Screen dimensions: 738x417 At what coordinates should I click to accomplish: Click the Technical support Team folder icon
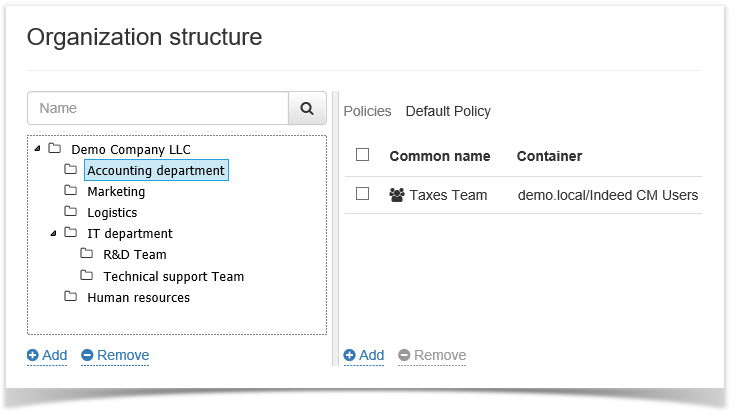click(x=87, y=276)
